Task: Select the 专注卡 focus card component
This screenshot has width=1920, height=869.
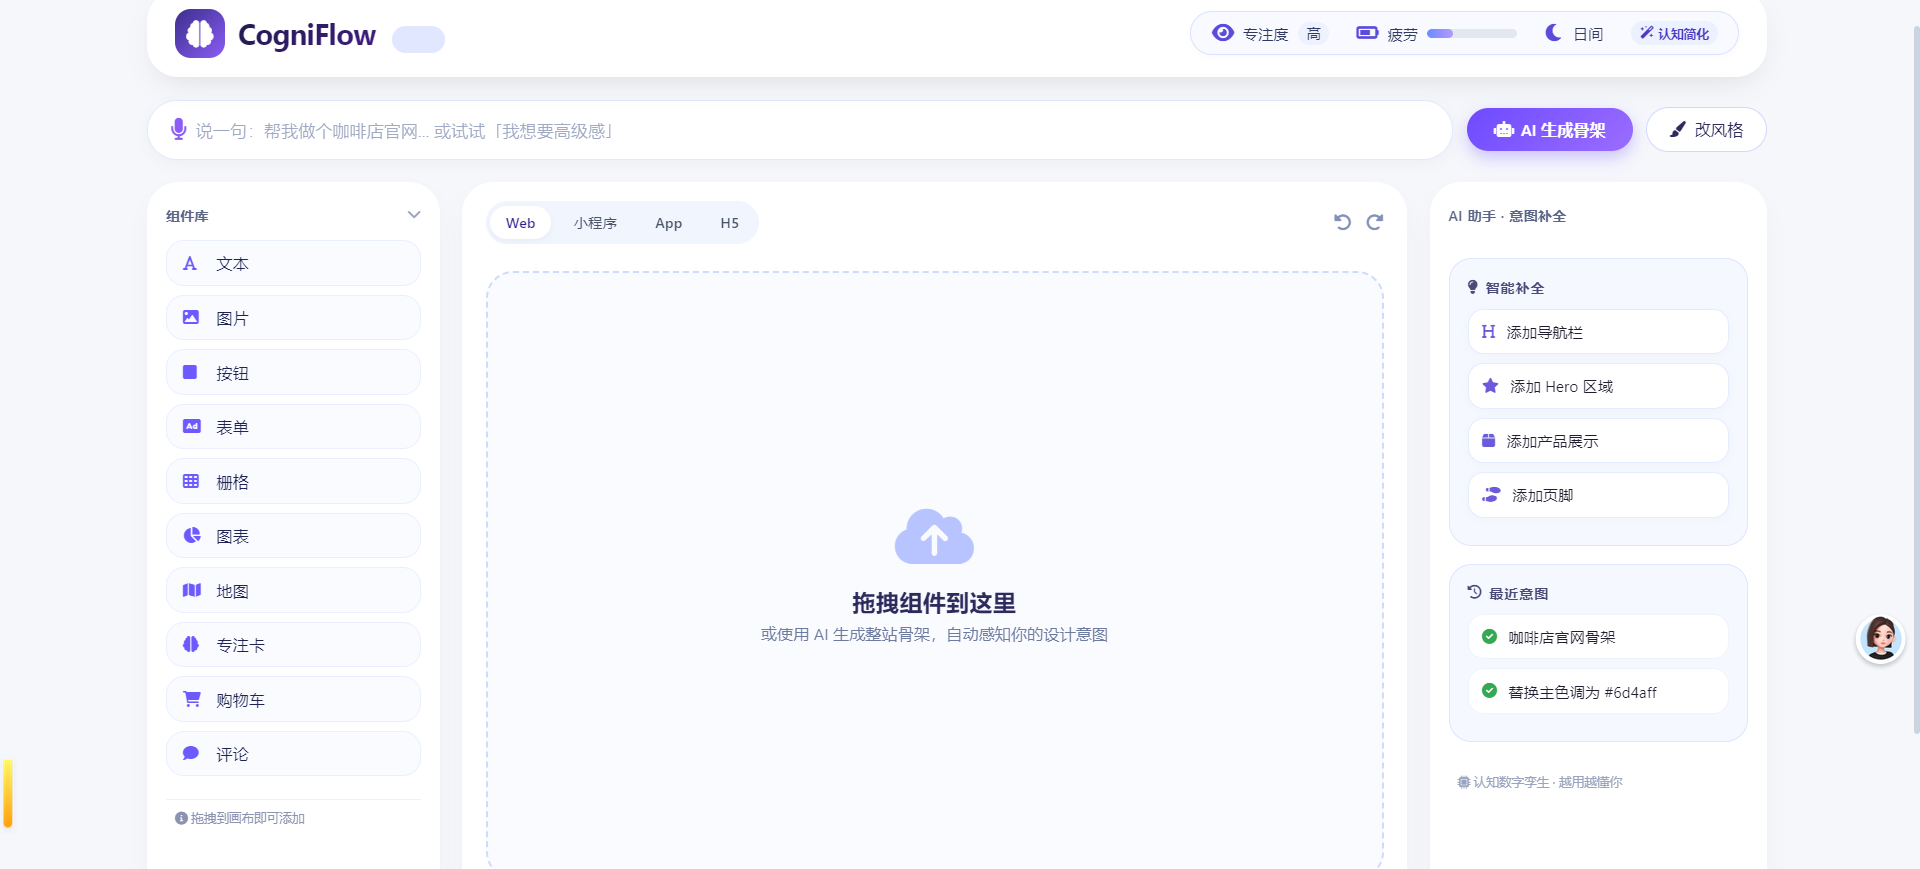Action: coord(293,645)
